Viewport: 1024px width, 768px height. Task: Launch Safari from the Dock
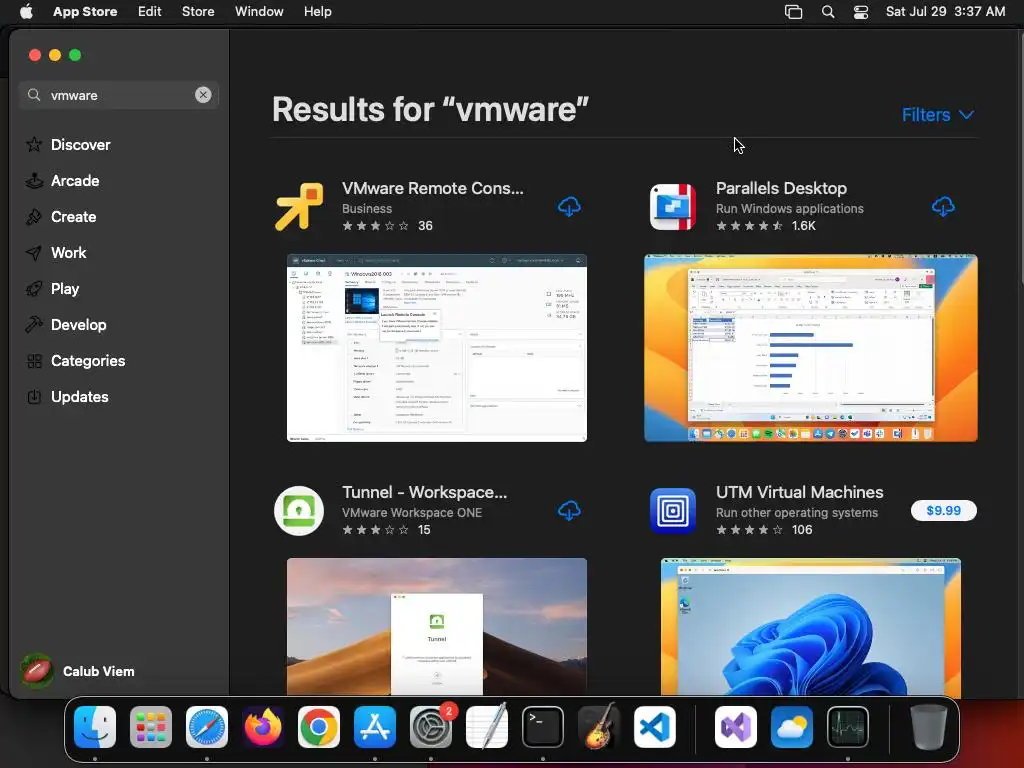(207, 727)
